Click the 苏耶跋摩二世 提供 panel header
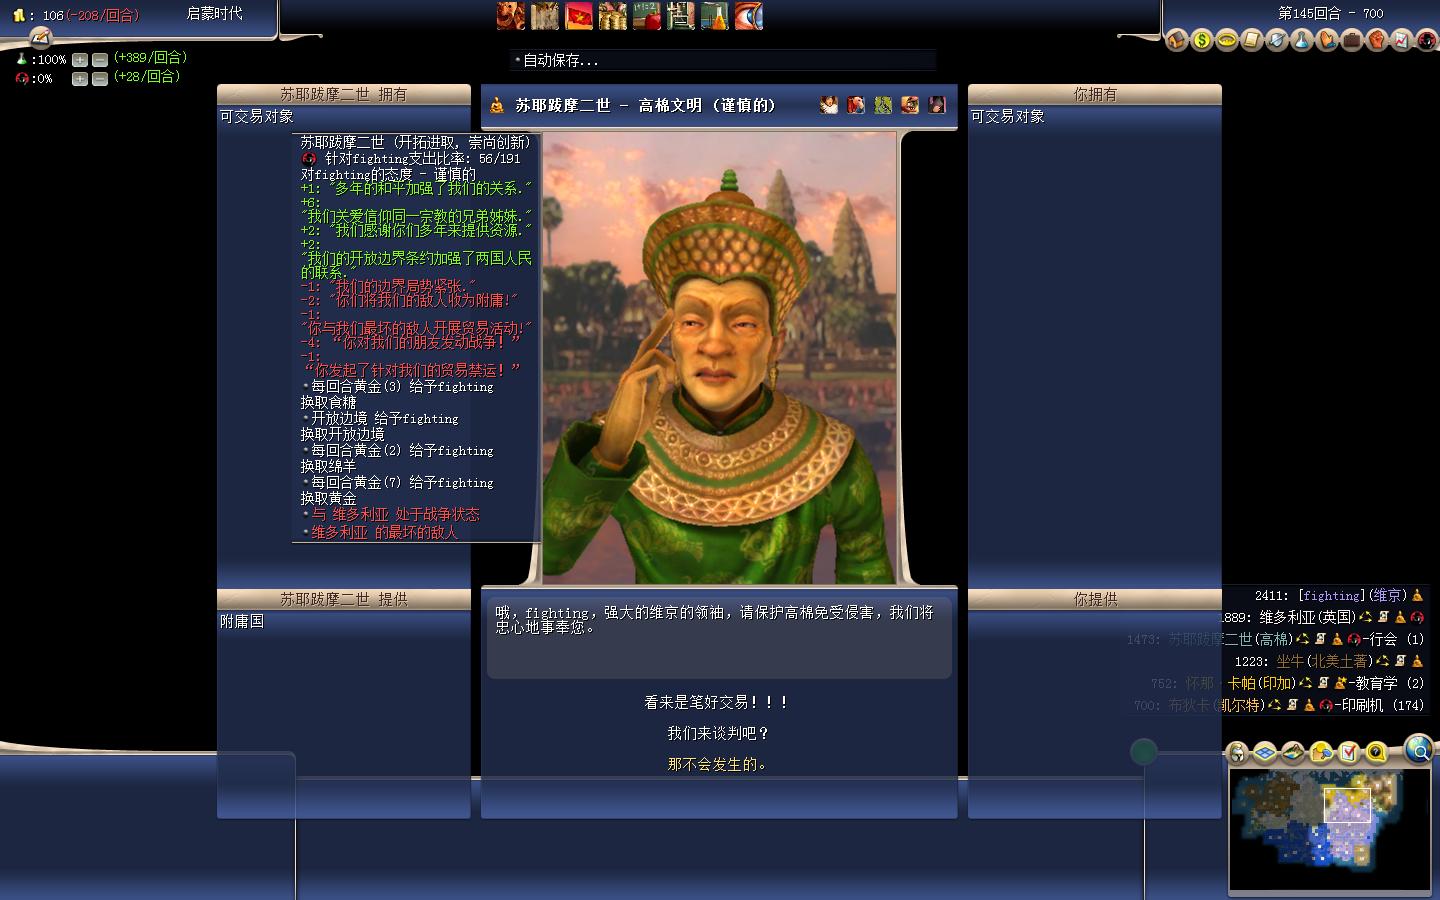 pyautogui.click(x=344, y=599)
